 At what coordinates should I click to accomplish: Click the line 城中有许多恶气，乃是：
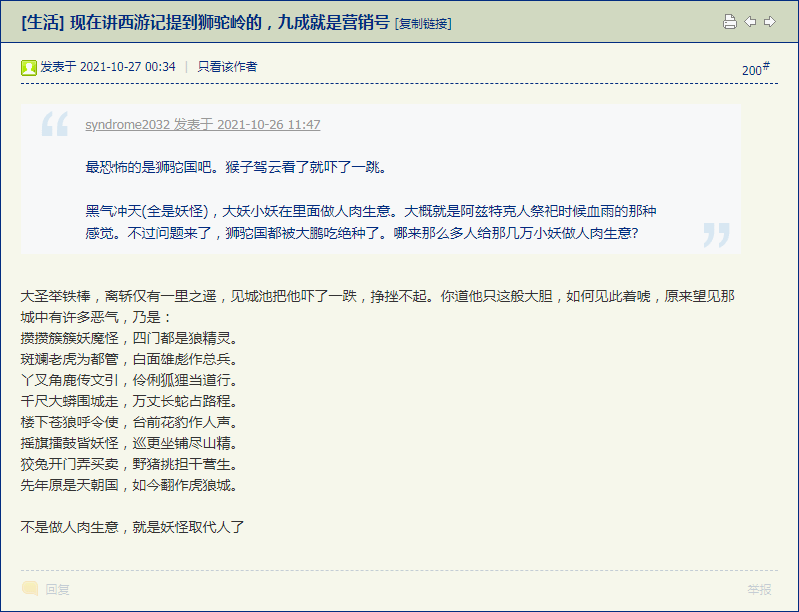point(96,317)
